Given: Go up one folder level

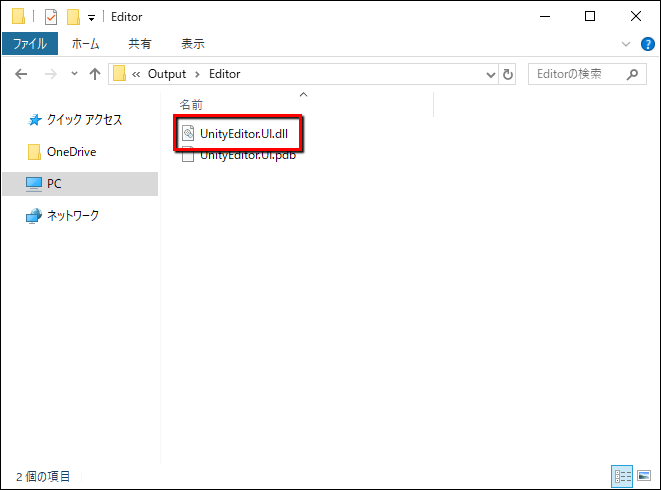Looking at the screenshot, I should (95, 74).
